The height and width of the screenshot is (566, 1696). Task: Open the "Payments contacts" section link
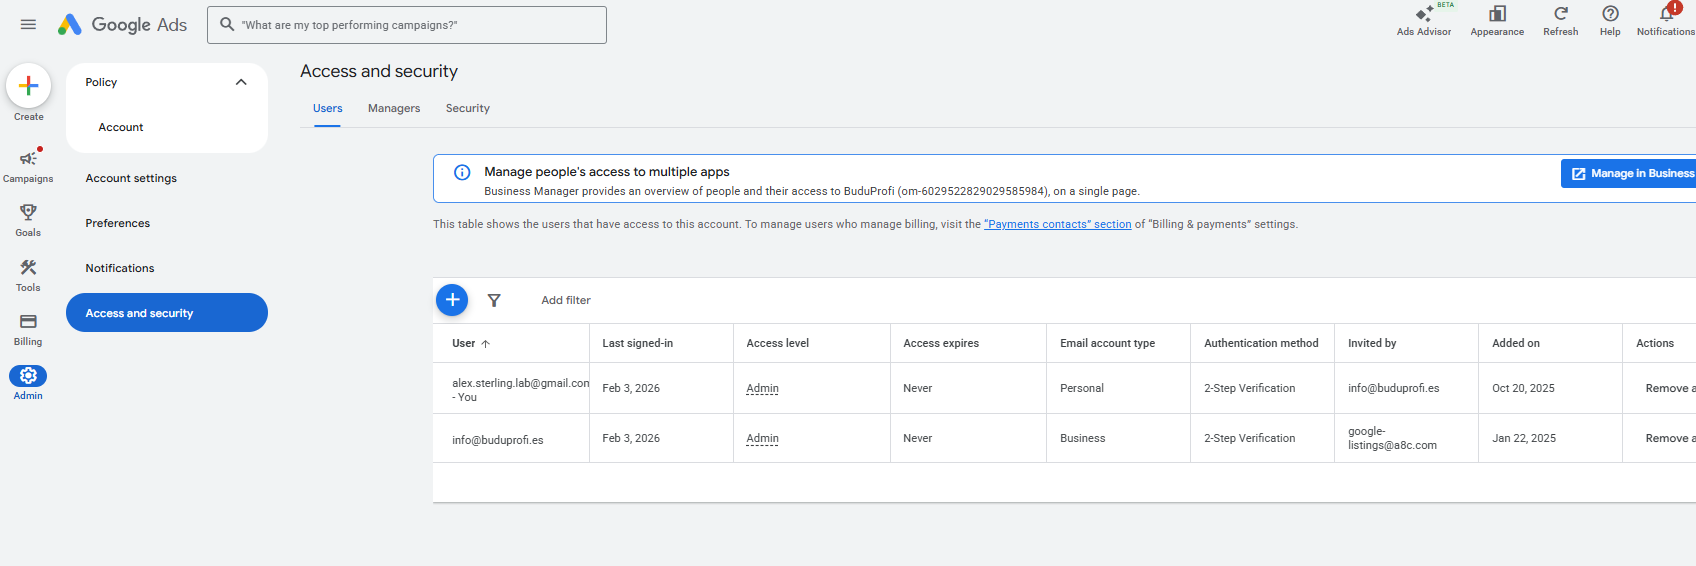tap(1058, 224)
